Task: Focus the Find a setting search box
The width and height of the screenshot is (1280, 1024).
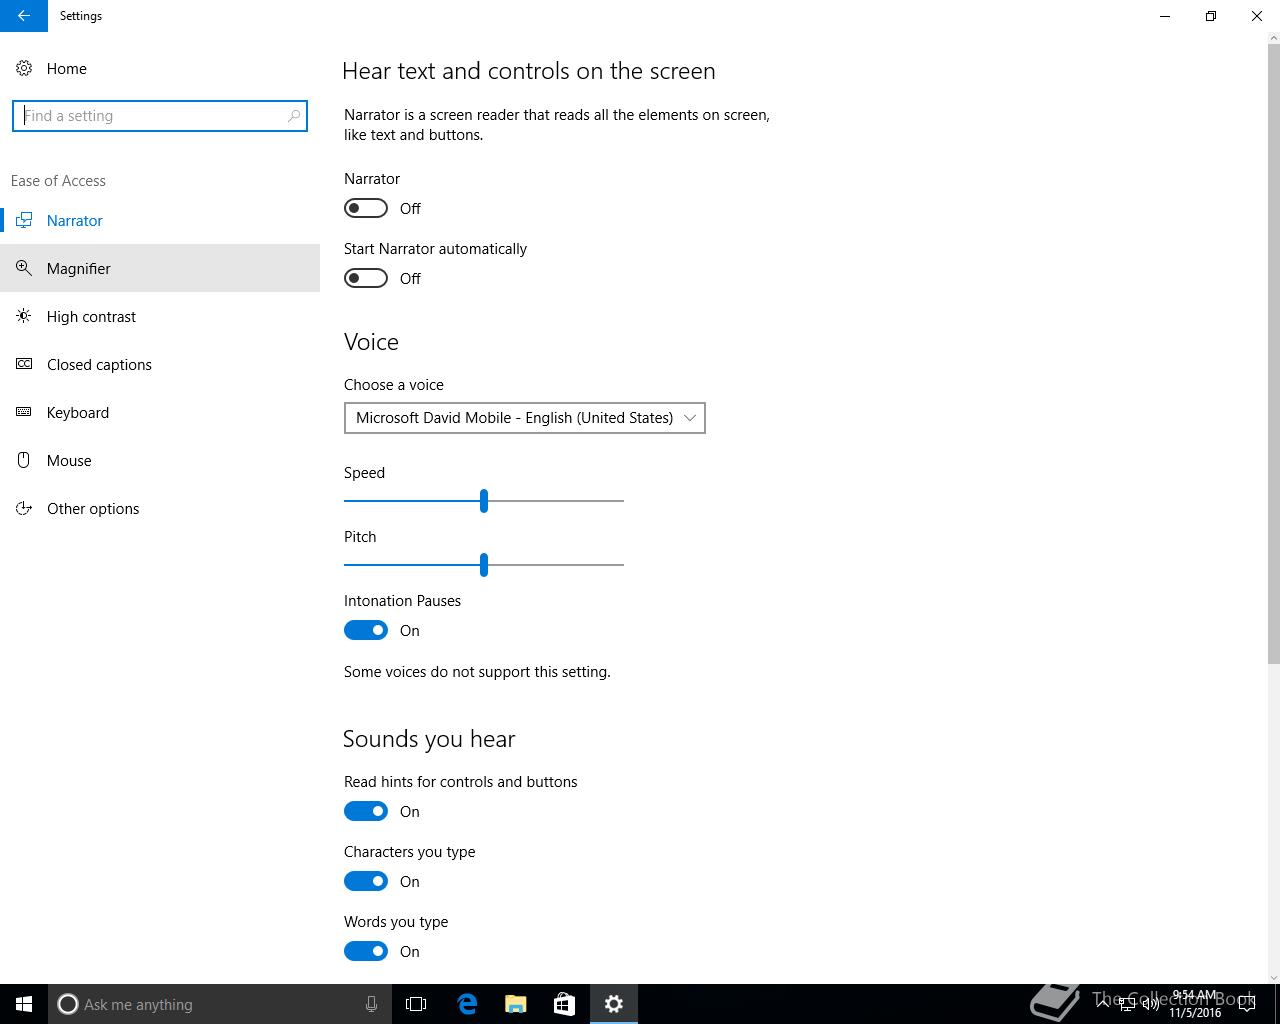Action: point(160,116)
